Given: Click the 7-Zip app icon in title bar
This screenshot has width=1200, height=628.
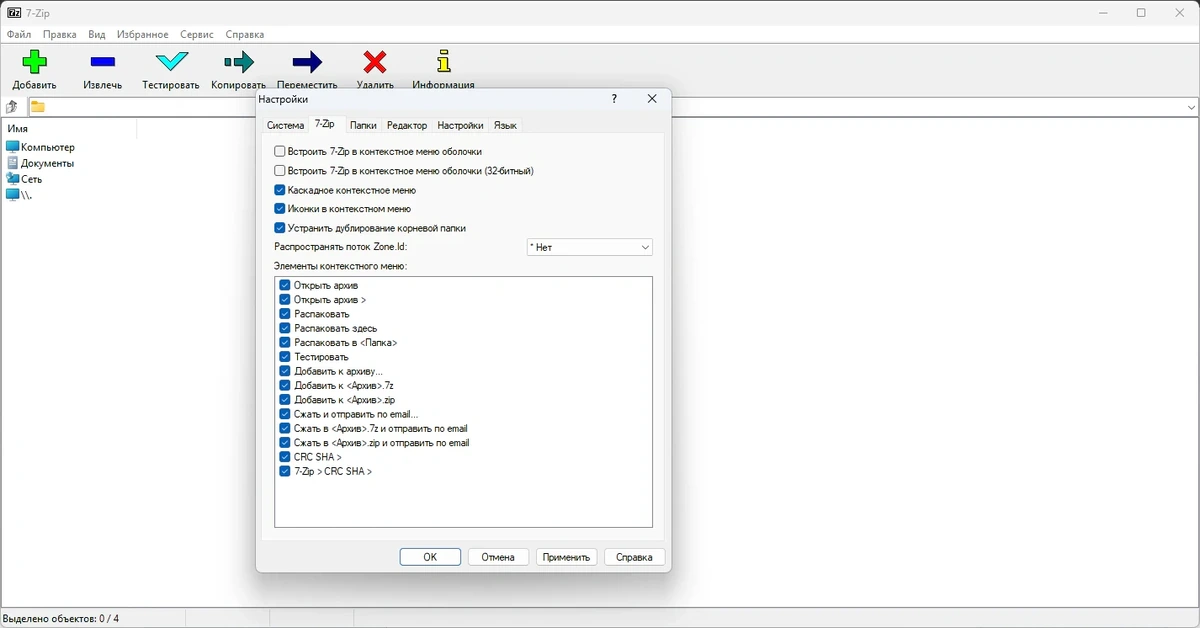Looking at the screenshot, I should 13,13.
